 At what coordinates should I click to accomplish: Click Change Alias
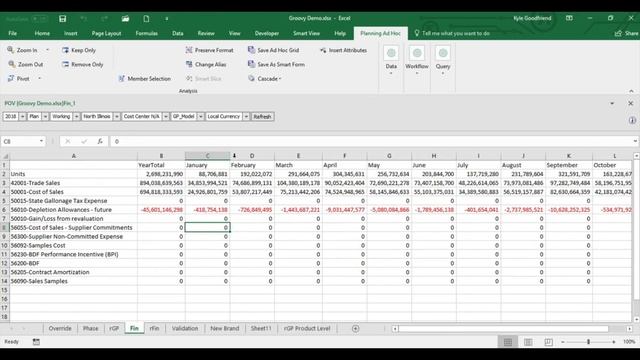[206, 64]
